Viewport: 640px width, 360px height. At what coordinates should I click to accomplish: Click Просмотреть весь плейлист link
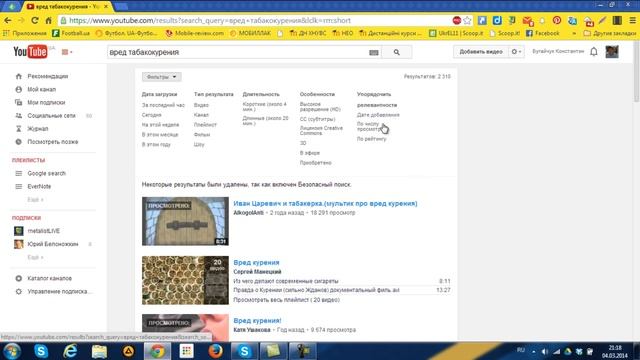pyautogui.click(x=287, y=300)
